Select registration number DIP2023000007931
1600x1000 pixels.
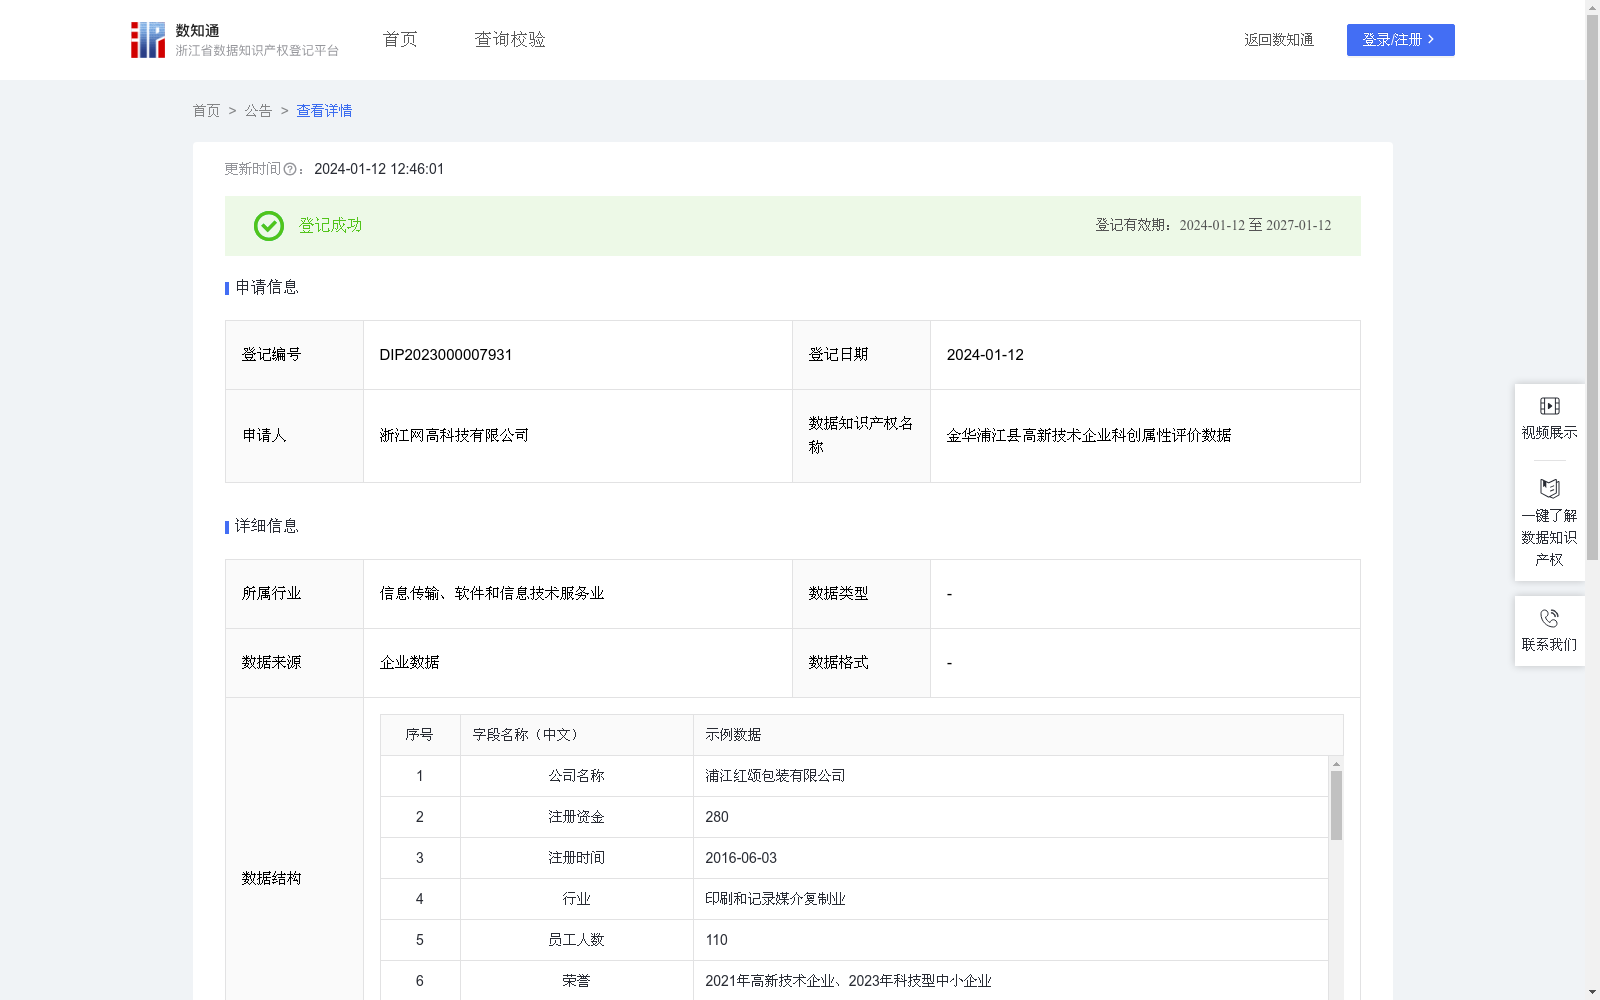tap(446, 355)
